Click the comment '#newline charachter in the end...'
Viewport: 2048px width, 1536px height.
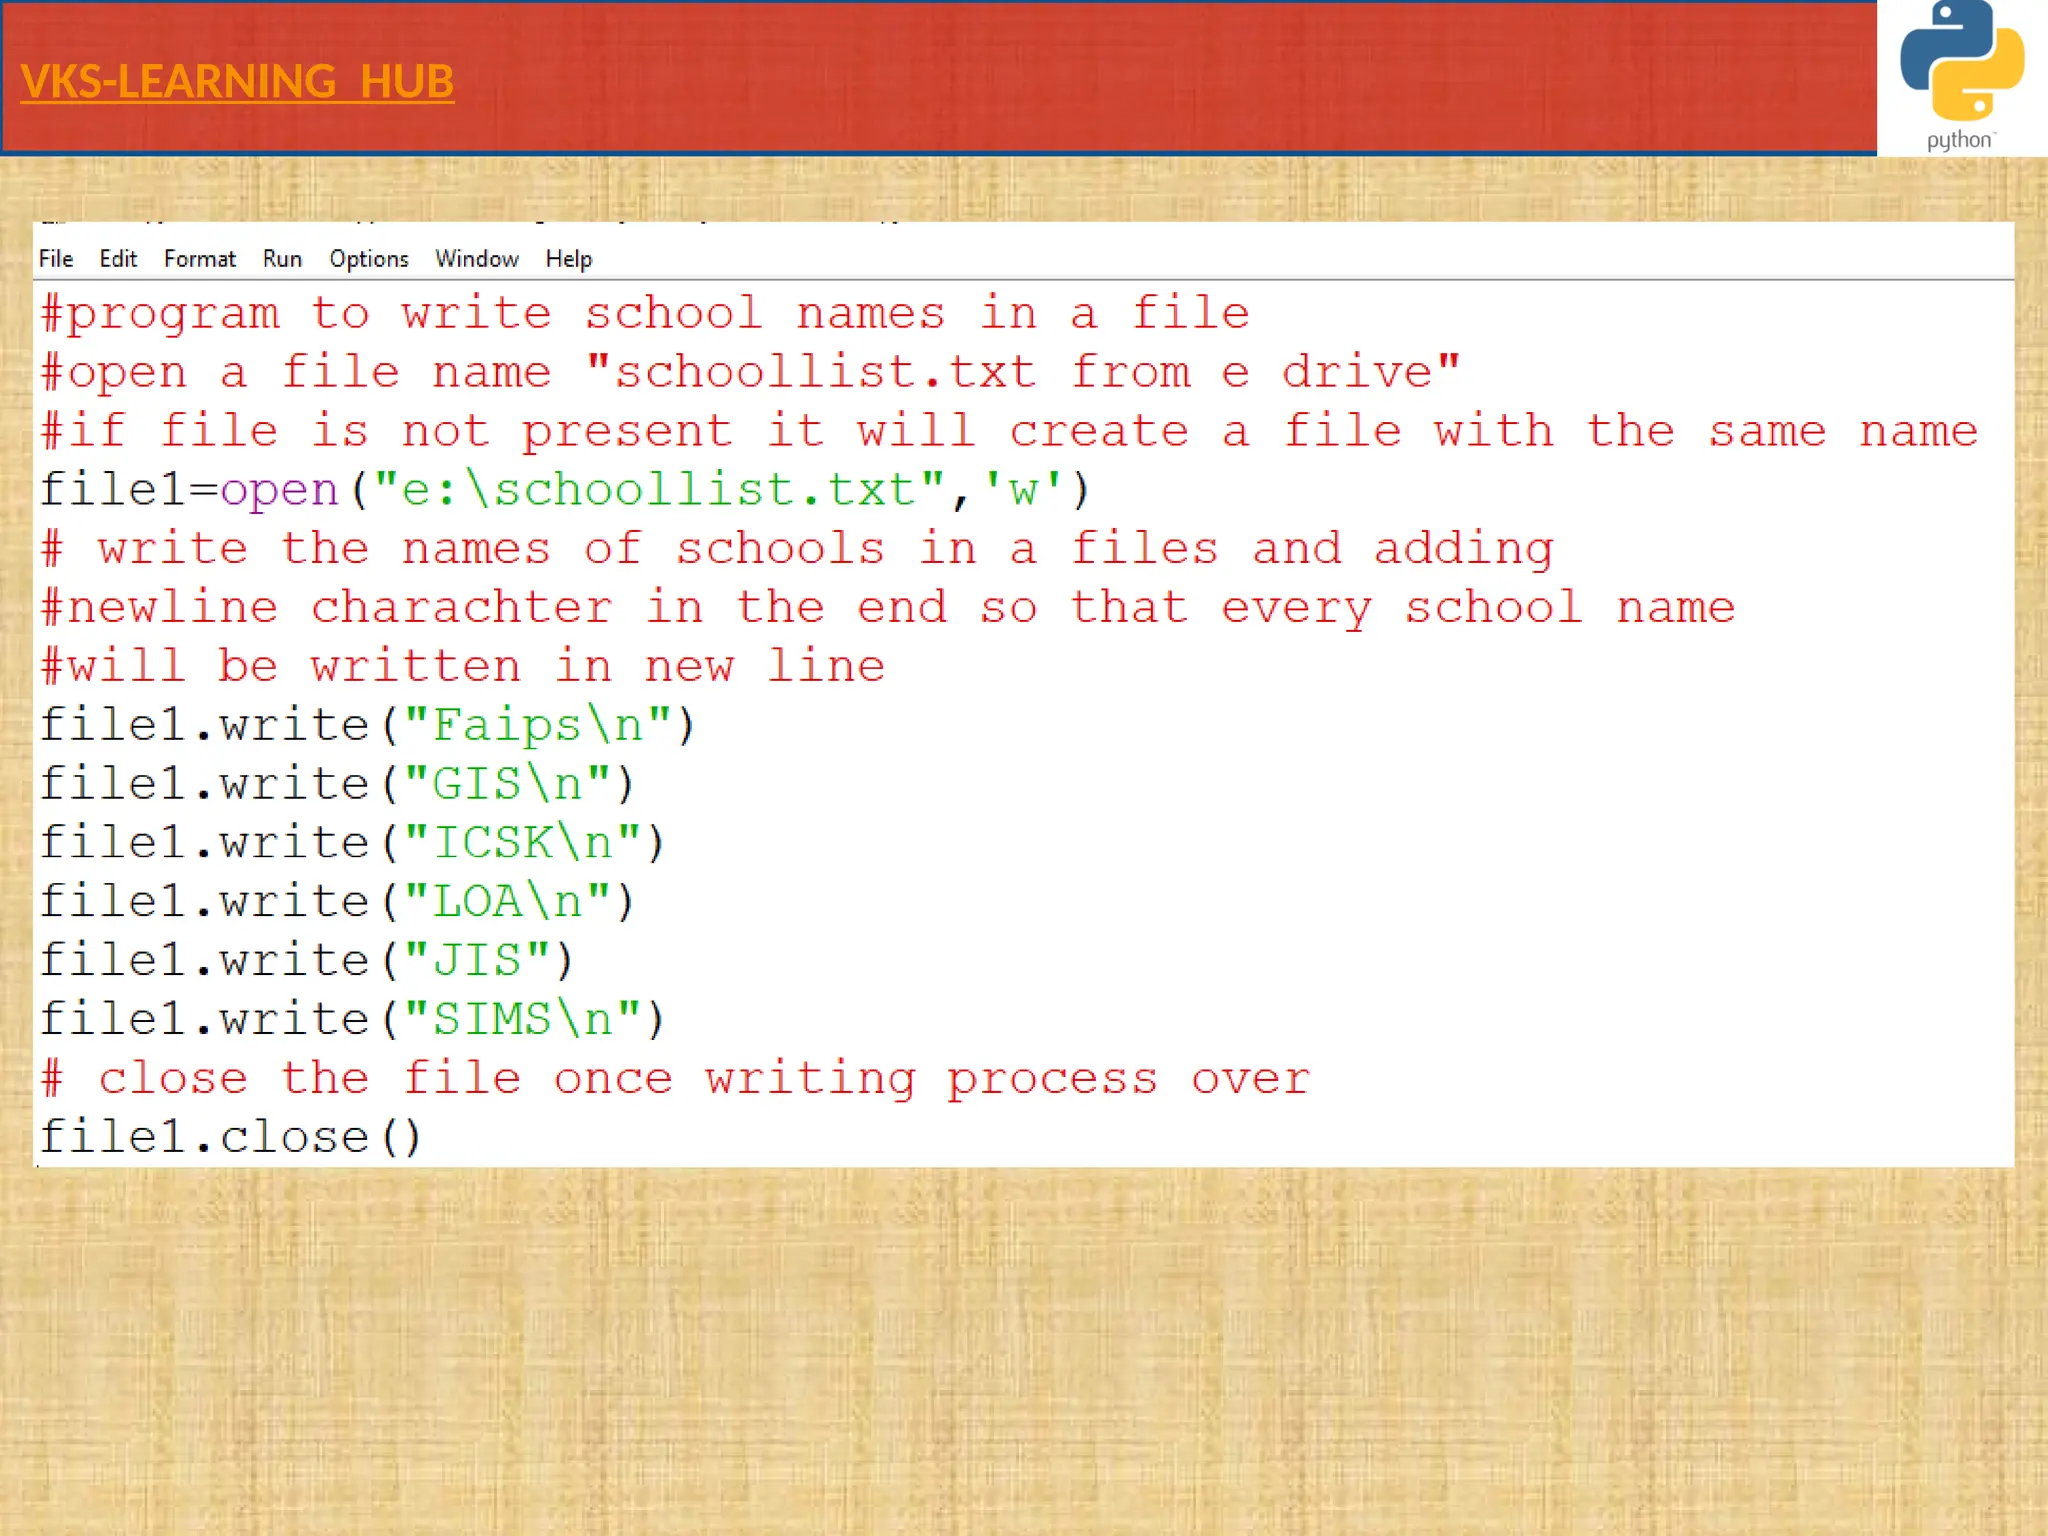pyautogui.click(x=888, y=608)
